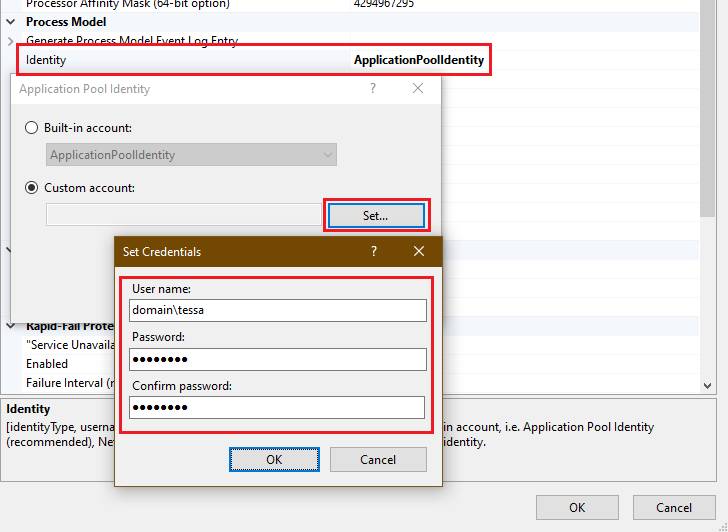Click the Confirm password field

coord(277,407)
